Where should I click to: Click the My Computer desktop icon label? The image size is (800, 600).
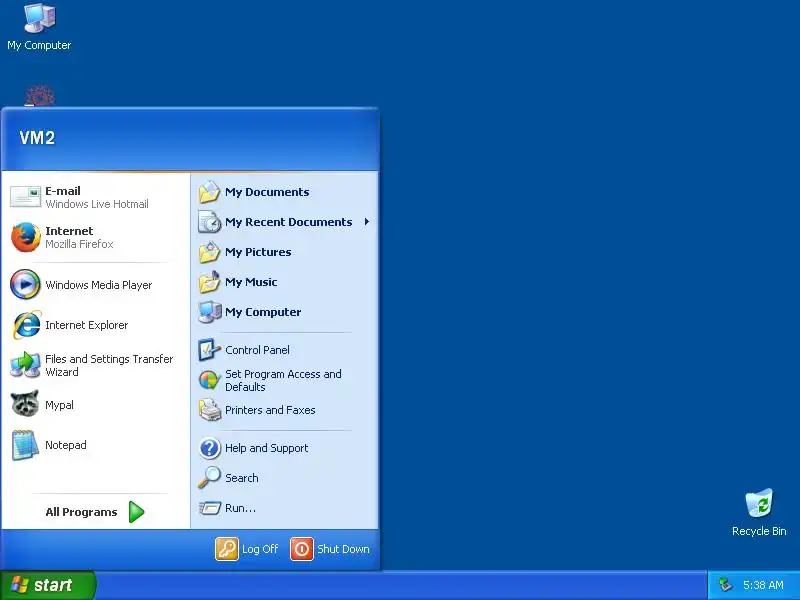coord(39,45)
